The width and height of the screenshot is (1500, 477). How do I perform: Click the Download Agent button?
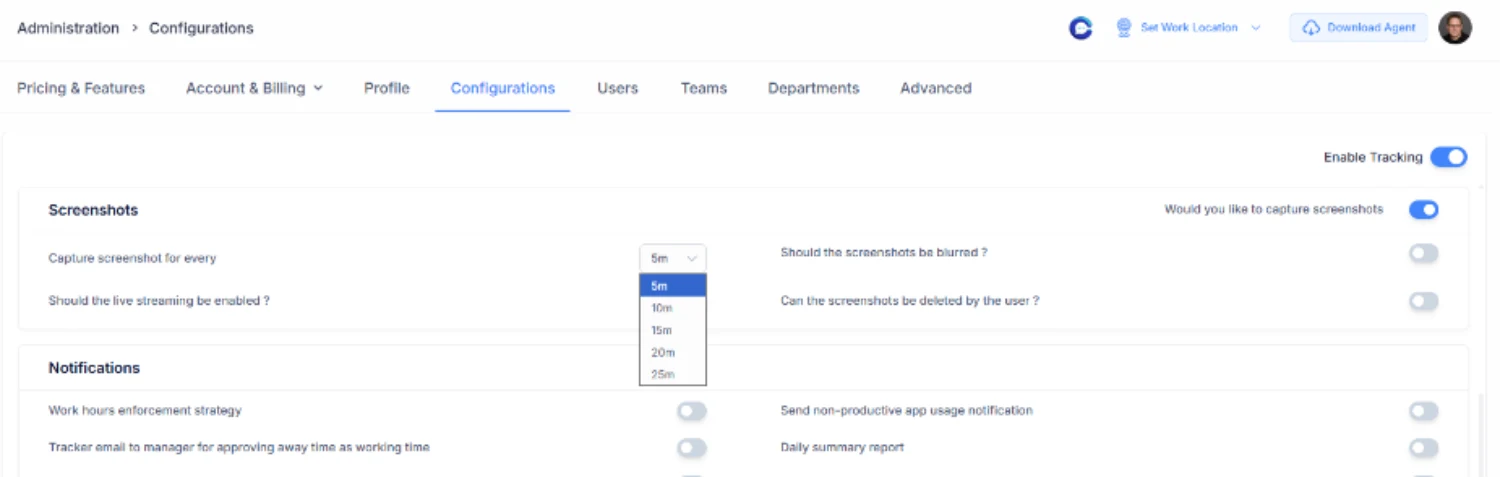(1359, 28)
